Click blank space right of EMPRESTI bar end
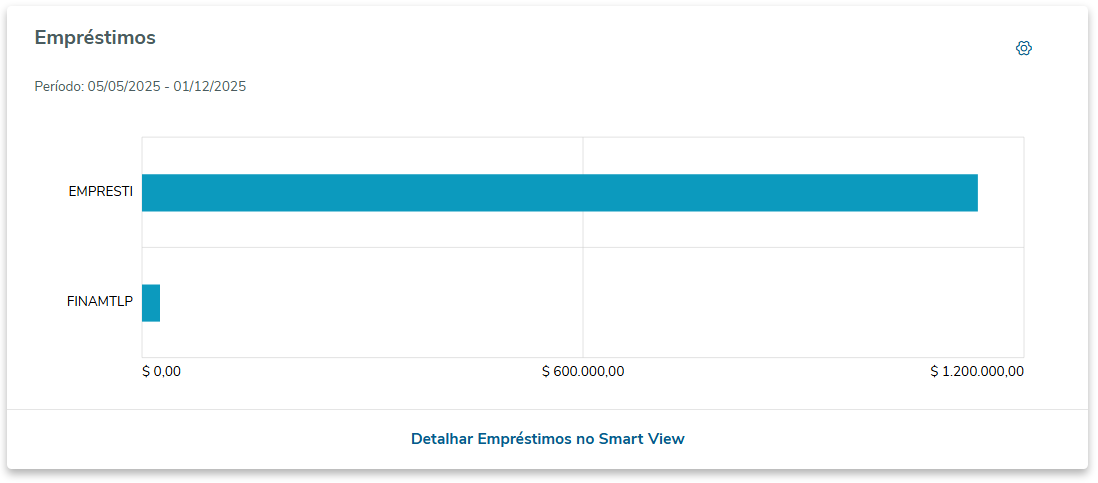This screenshot has width=1098, height=483. [1001, 193]
